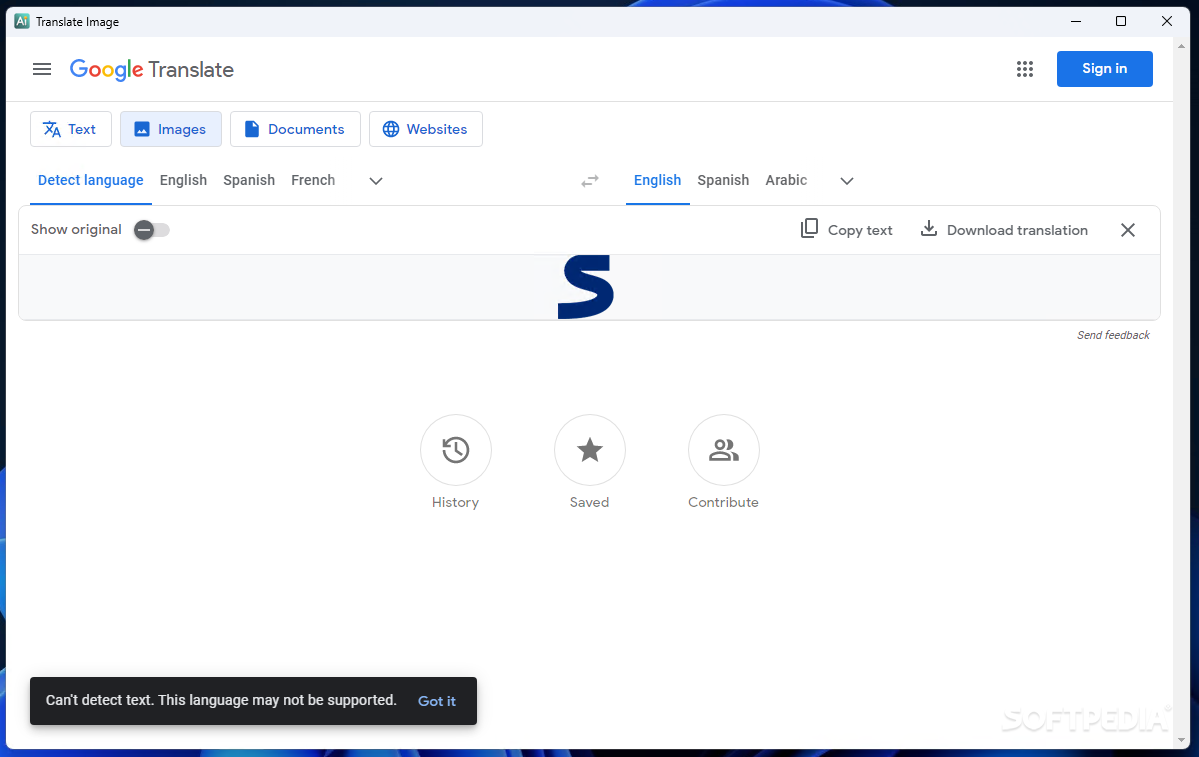This screenshot has height=757, width=1199.
Task: Expand more target languages list
Action: (846, 181)
